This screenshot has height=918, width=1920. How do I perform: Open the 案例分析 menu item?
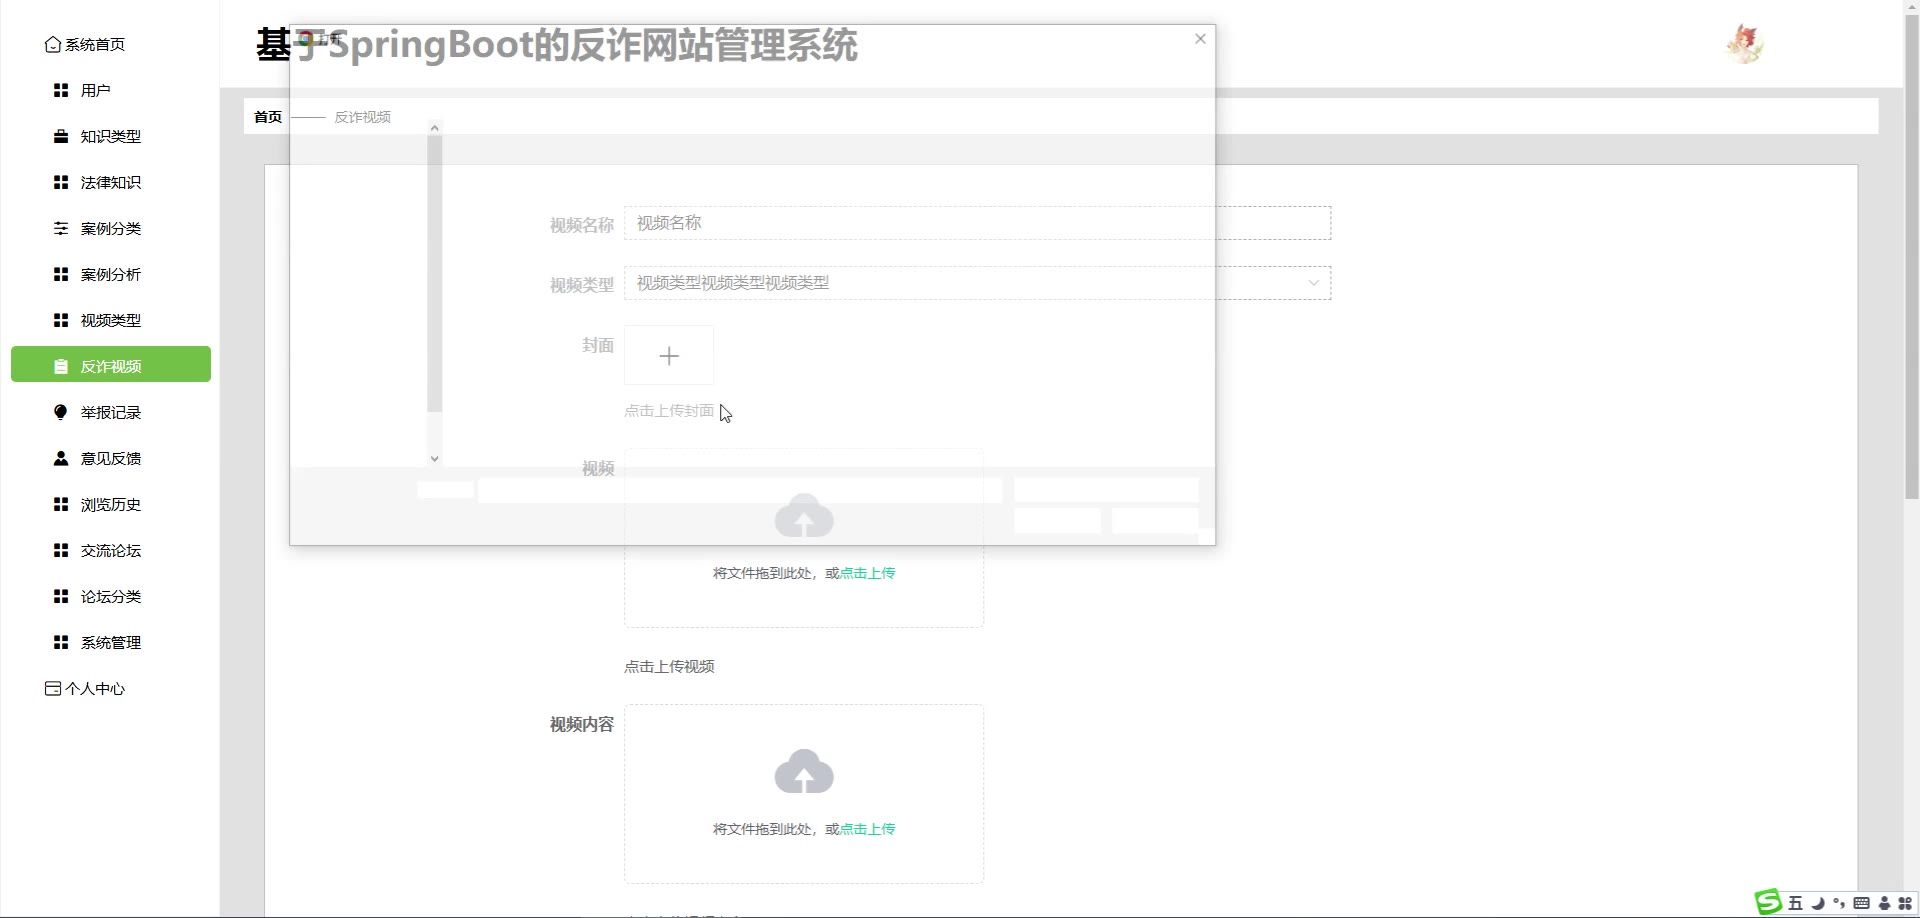111,274
